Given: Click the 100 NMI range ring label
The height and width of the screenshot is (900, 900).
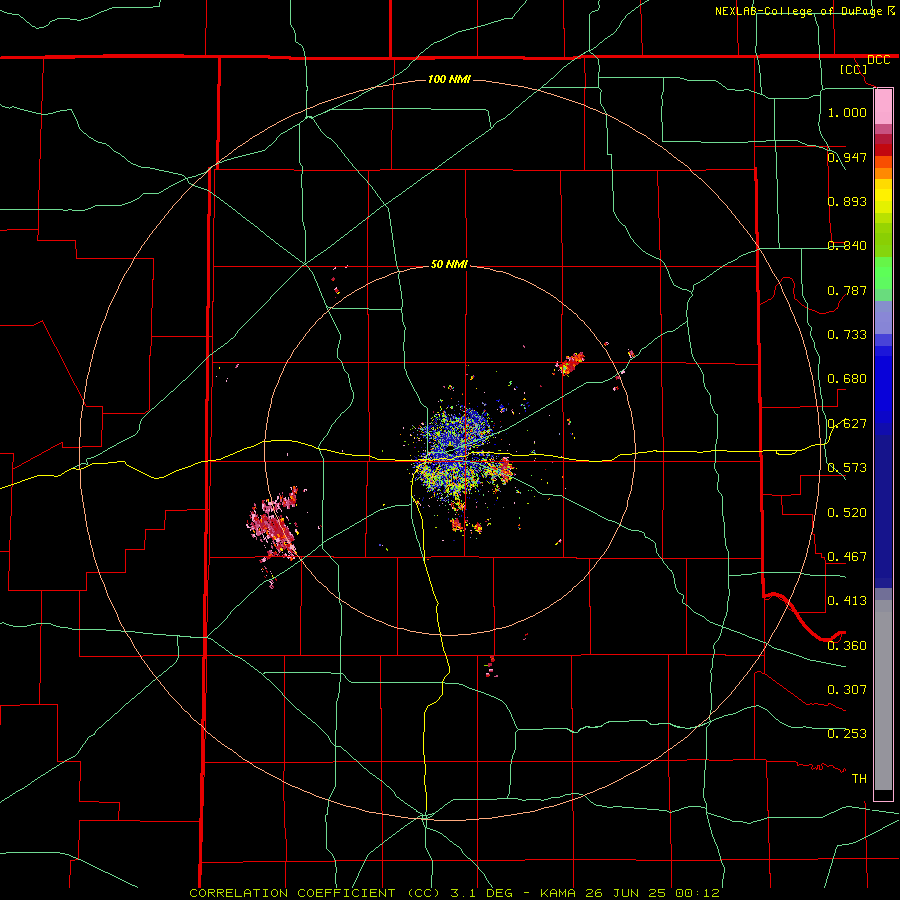Looking at the screenshot, I should (449, 79).
